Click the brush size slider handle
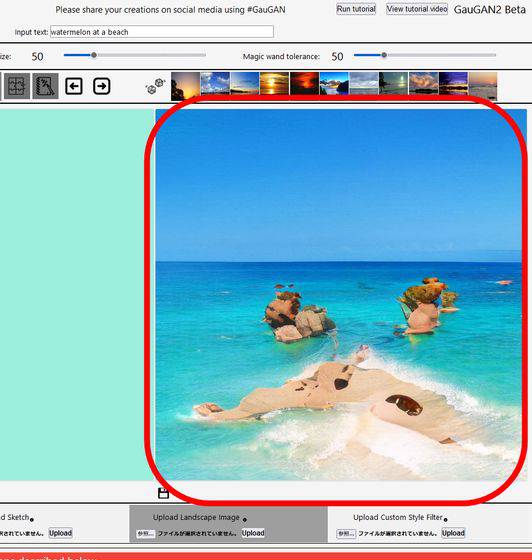Screen dimensions: 532x560 (x=94, y=55)
